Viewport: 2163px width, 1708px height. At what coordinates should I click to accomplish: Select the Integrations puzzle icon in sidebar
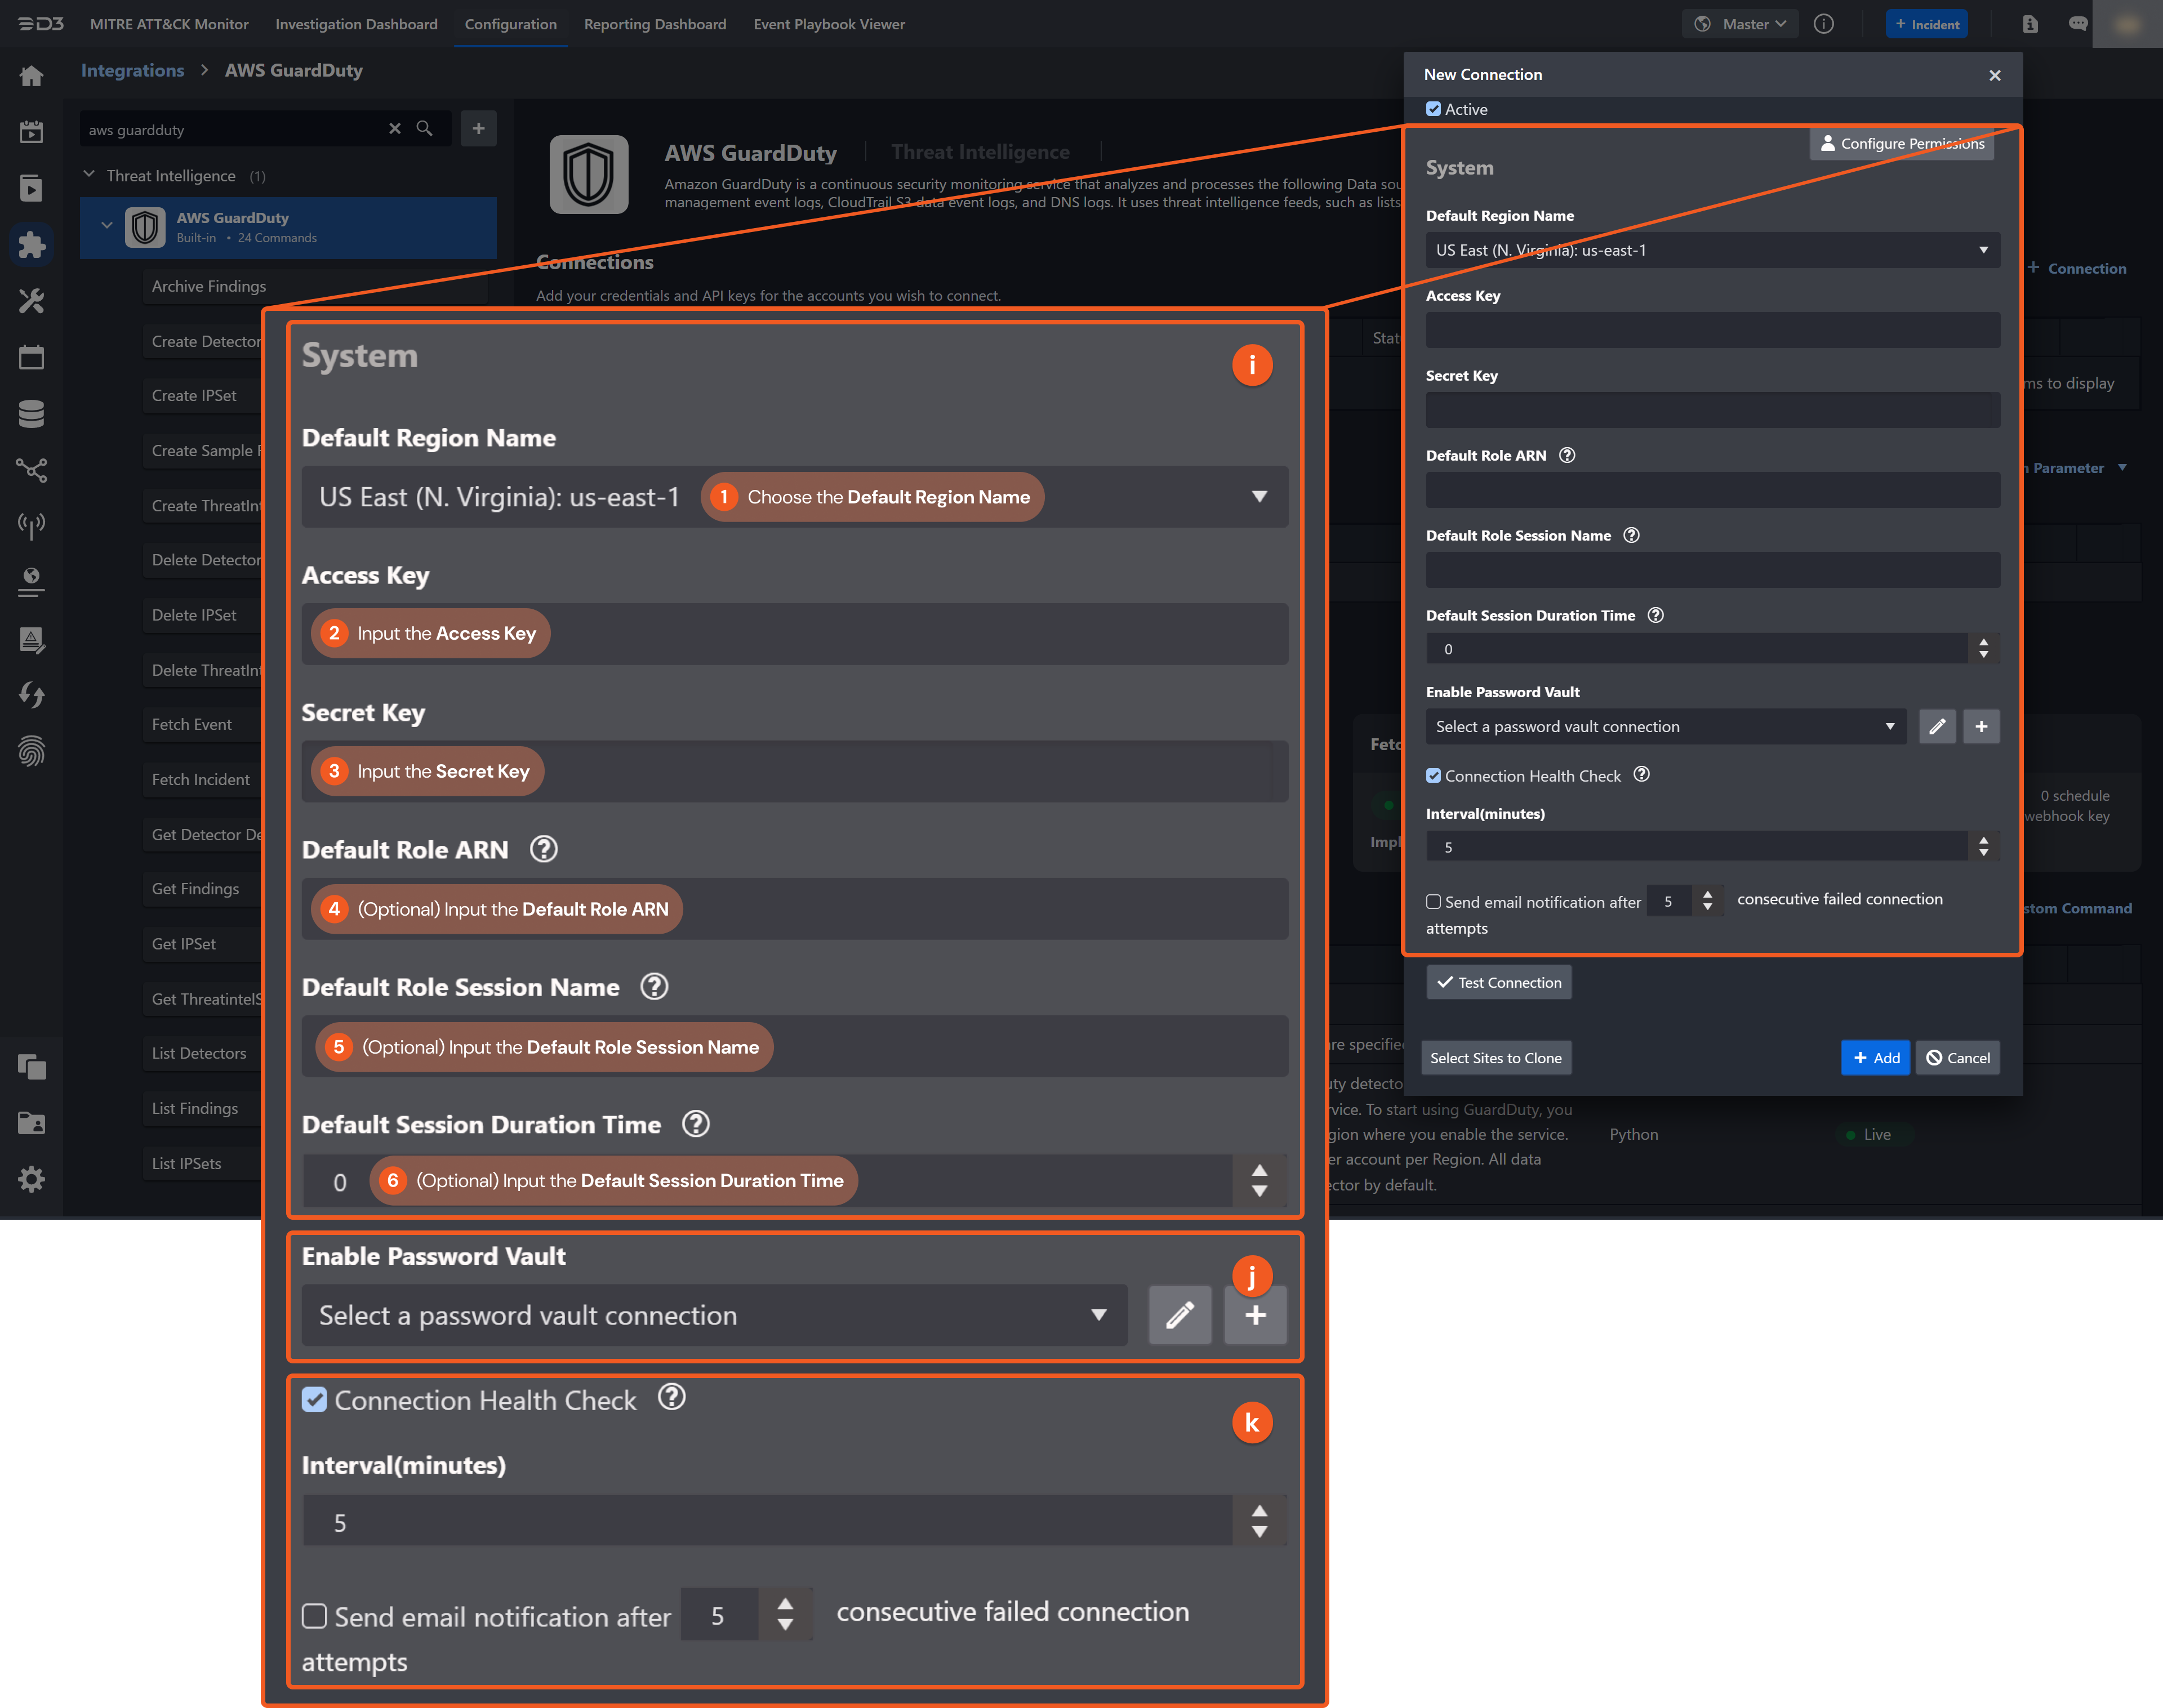31,245
